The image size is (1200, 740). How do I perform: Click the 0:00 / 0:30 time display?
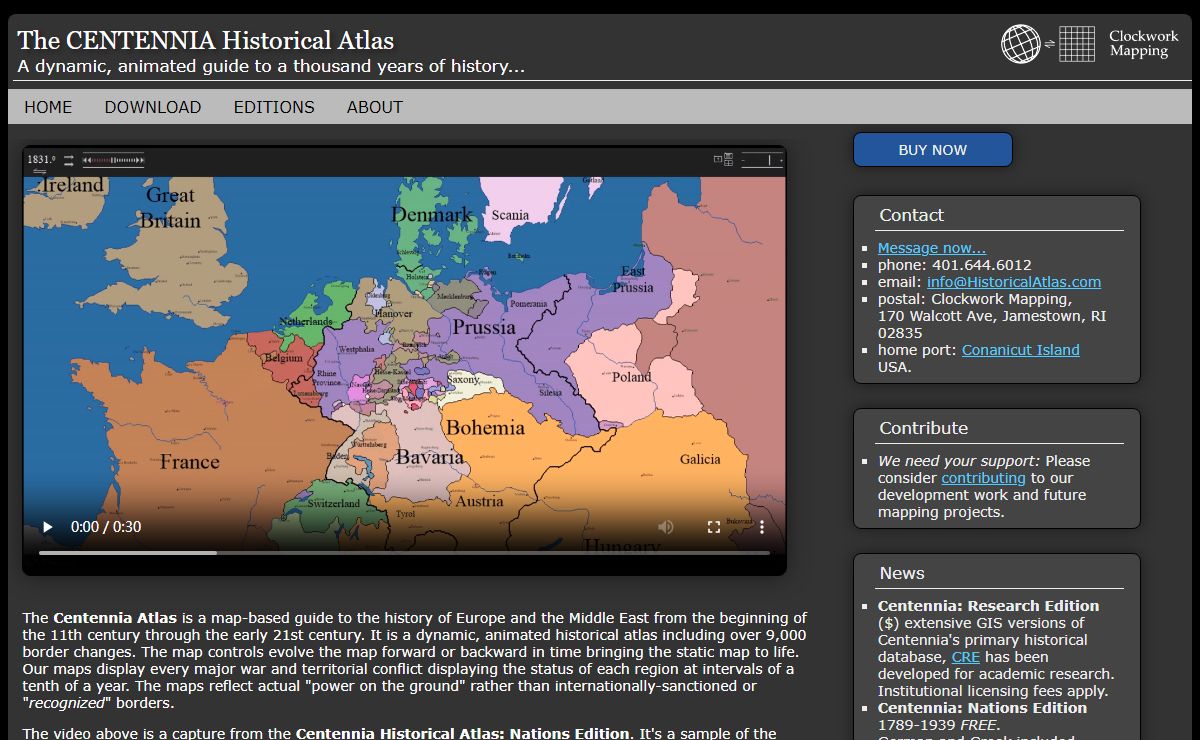point(106,527)
